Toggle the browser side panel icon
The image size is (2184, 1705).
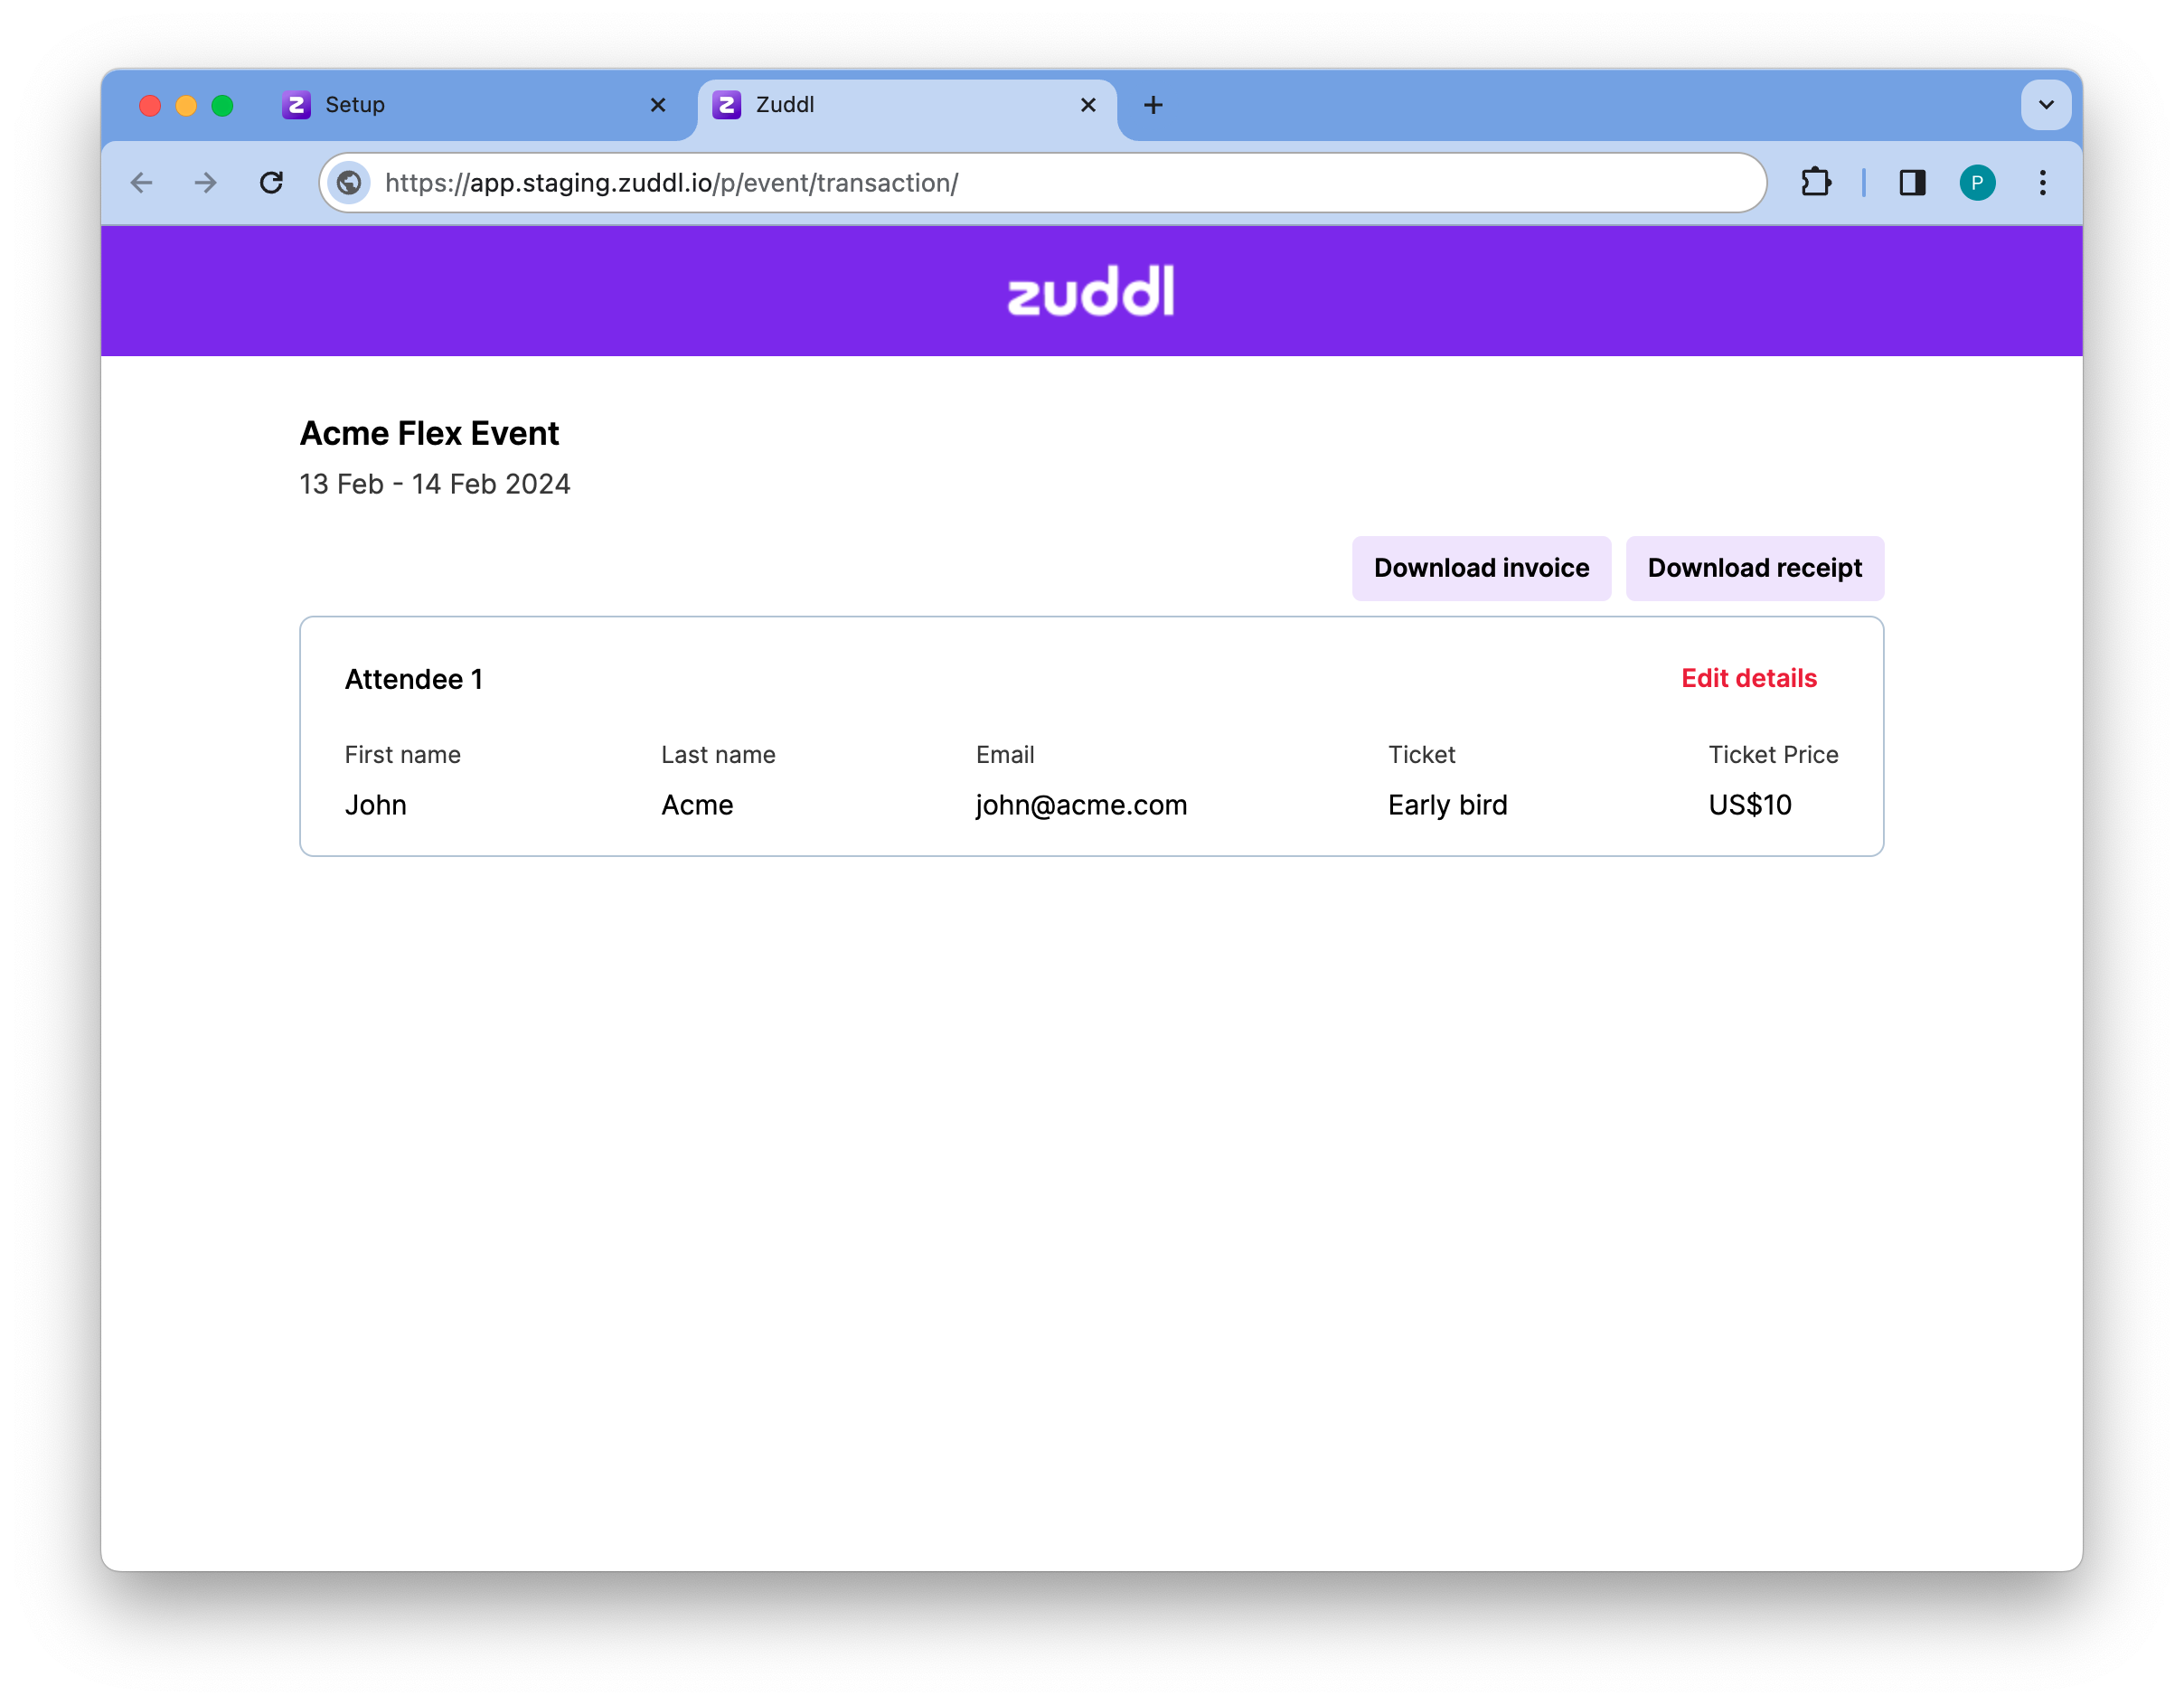tap(1912, 183)
